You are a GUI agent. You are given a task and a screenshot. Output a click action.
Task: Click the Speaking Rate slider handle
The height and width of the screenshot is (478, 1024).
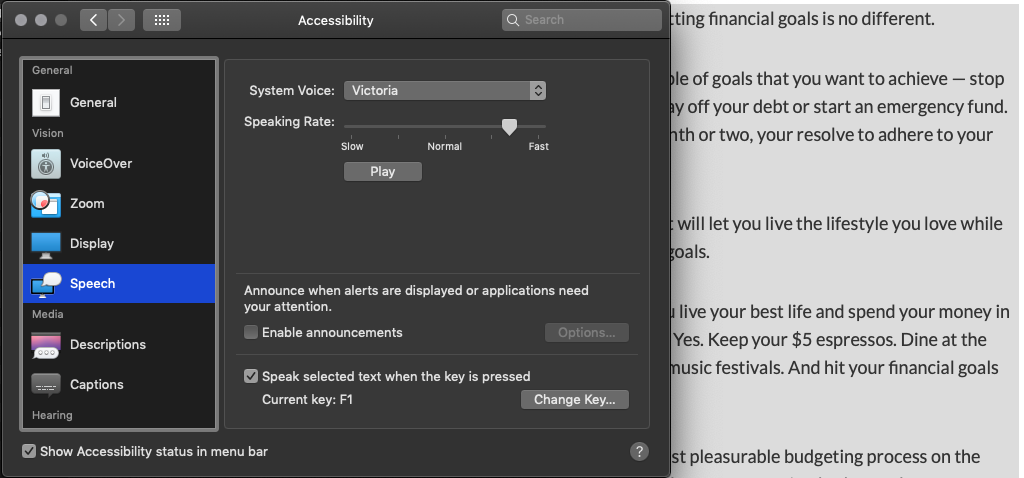coord(509,126)
